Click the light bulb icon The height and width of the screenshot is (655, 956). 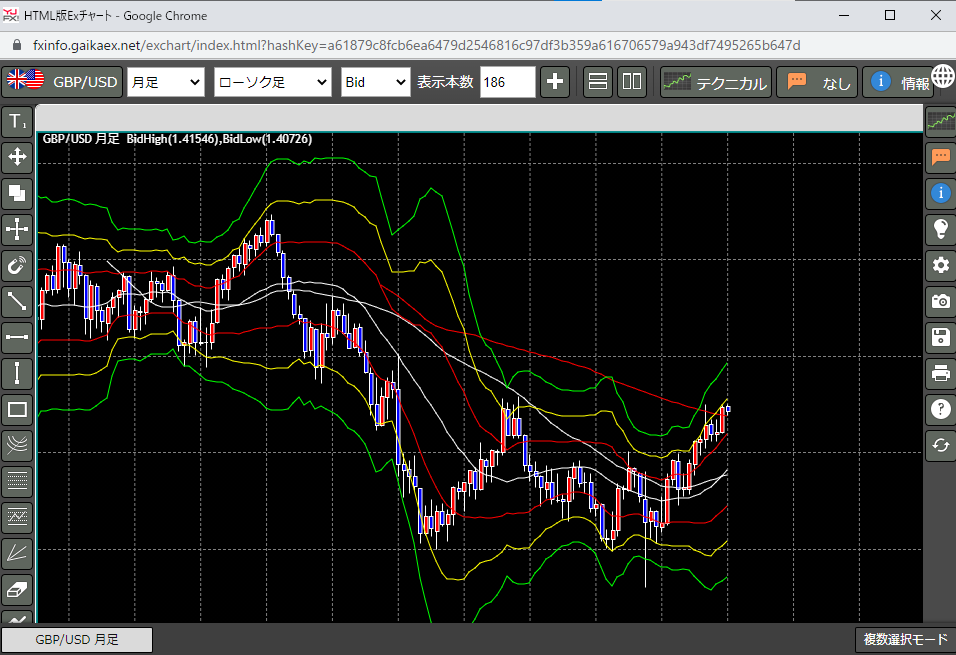pyautogui.click(x=941, y=229)
